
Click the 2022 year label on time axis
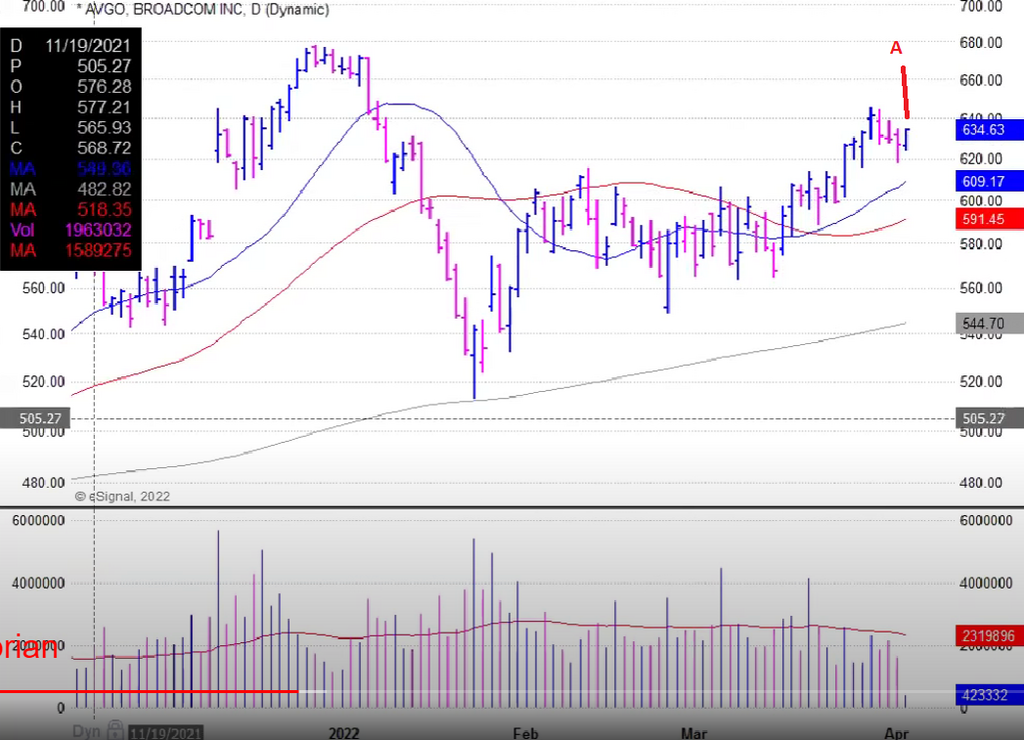click(346, 732)
